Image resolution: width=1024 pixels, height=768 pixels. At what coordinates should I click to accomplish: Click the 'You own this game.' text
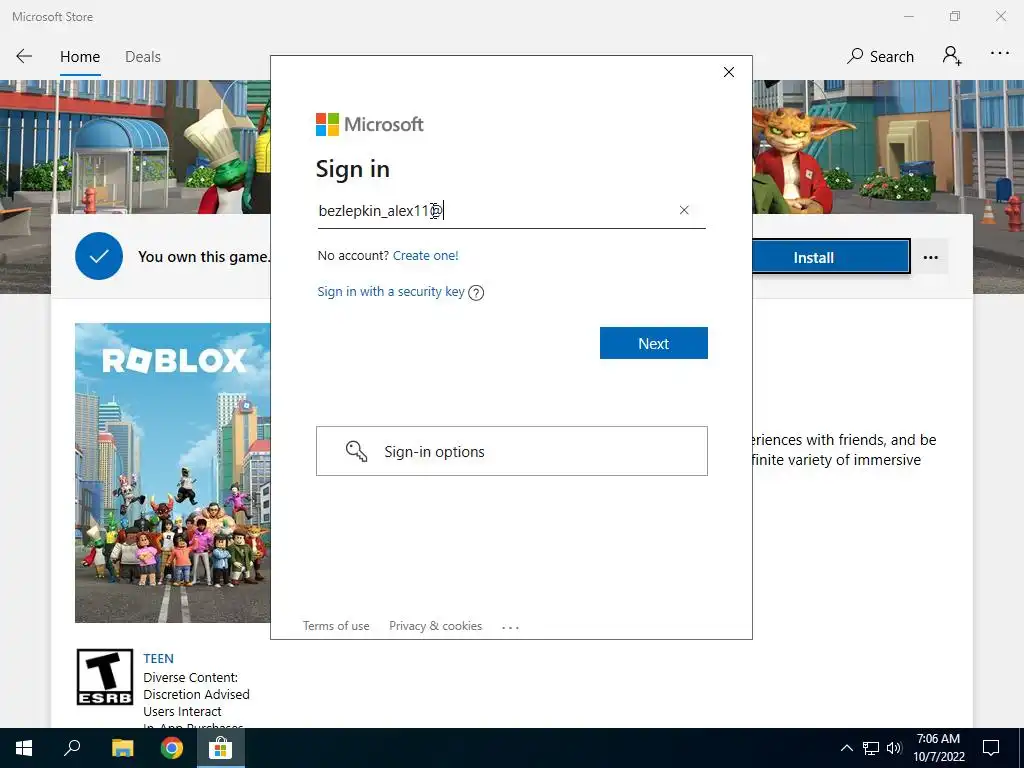(204, 257)
